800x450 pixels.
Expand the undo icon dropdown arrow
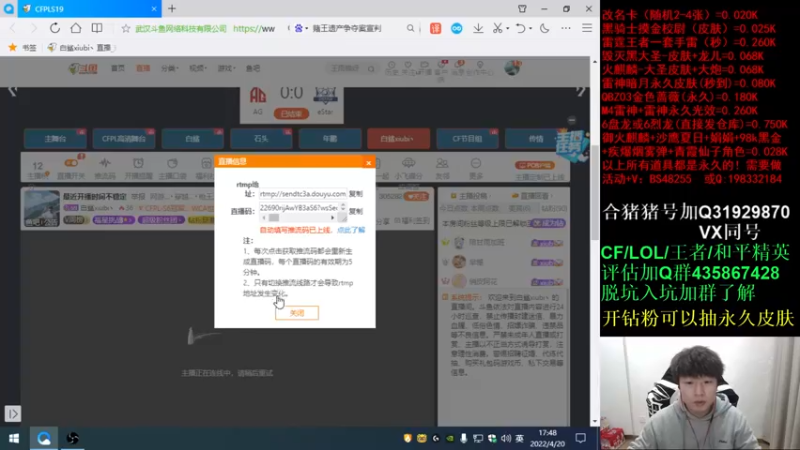coord(531,29)
